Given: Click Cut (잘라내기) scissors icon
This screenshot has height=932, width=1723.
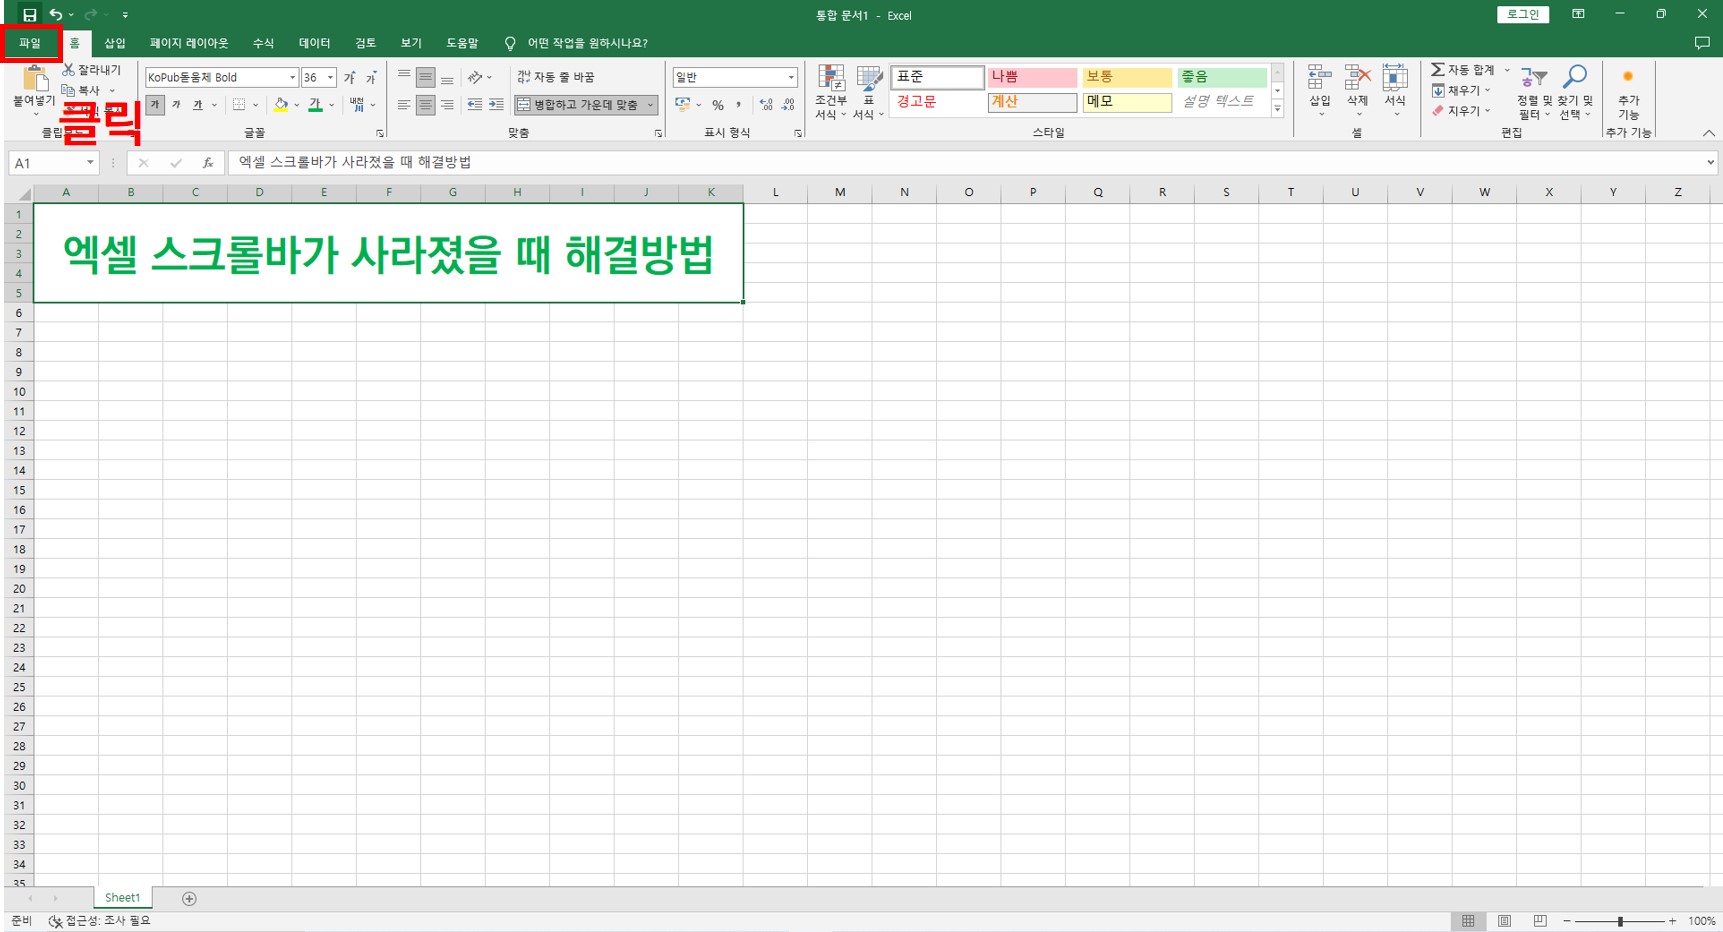Looking at the screenshot, I should [68, 70].
